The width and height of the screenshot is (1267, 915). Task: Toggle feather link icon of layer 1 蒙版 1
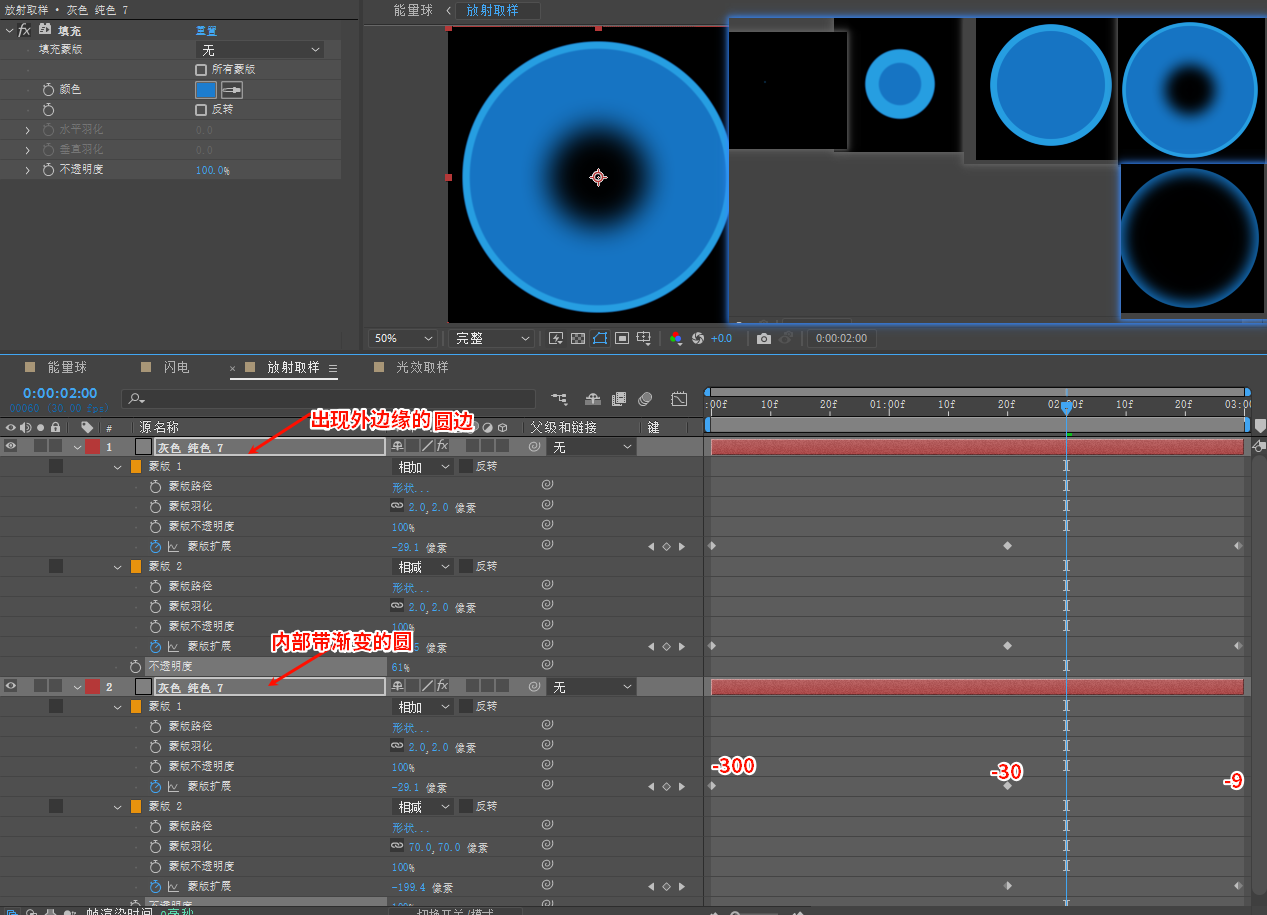coord(397,506)
